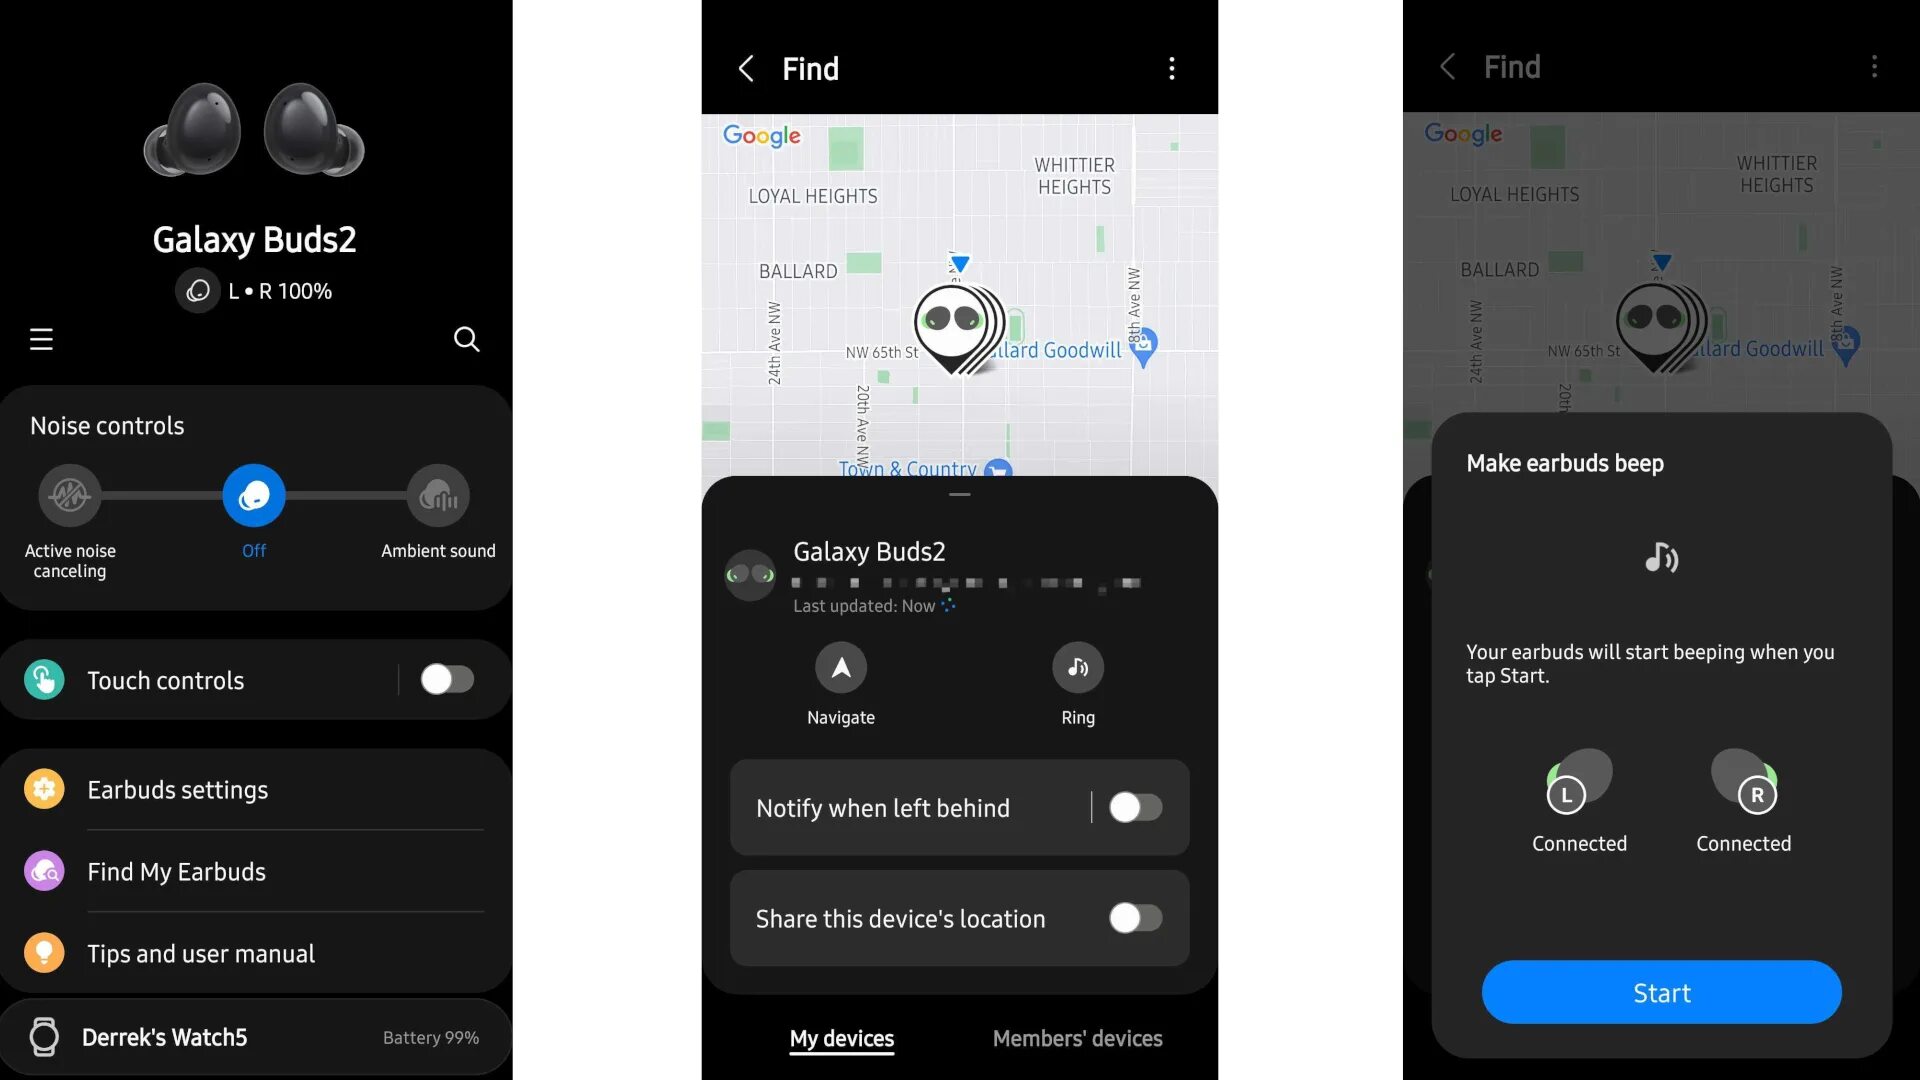
Task: Tap the Ring icon to make earbuds beep
Action: pyautogui.click(x=1077, y=667)
